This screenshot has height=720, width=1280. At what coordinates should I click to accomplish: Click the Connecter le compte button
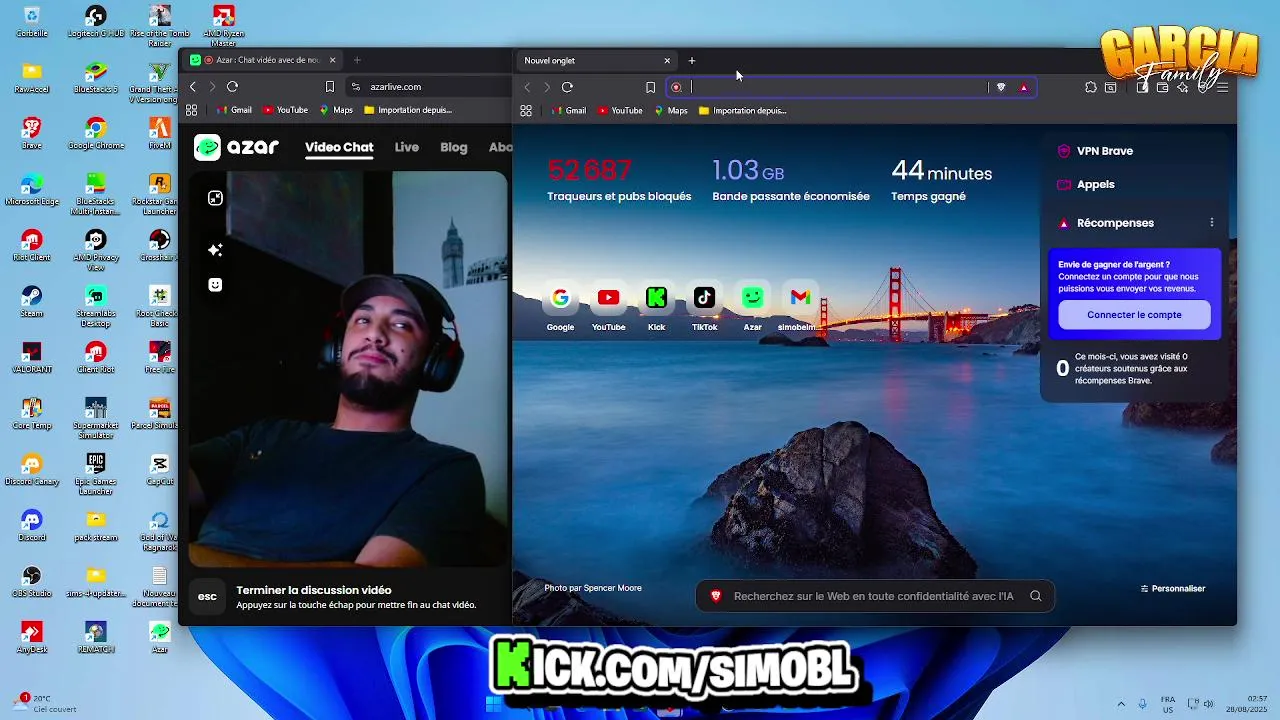[1134, 315]
